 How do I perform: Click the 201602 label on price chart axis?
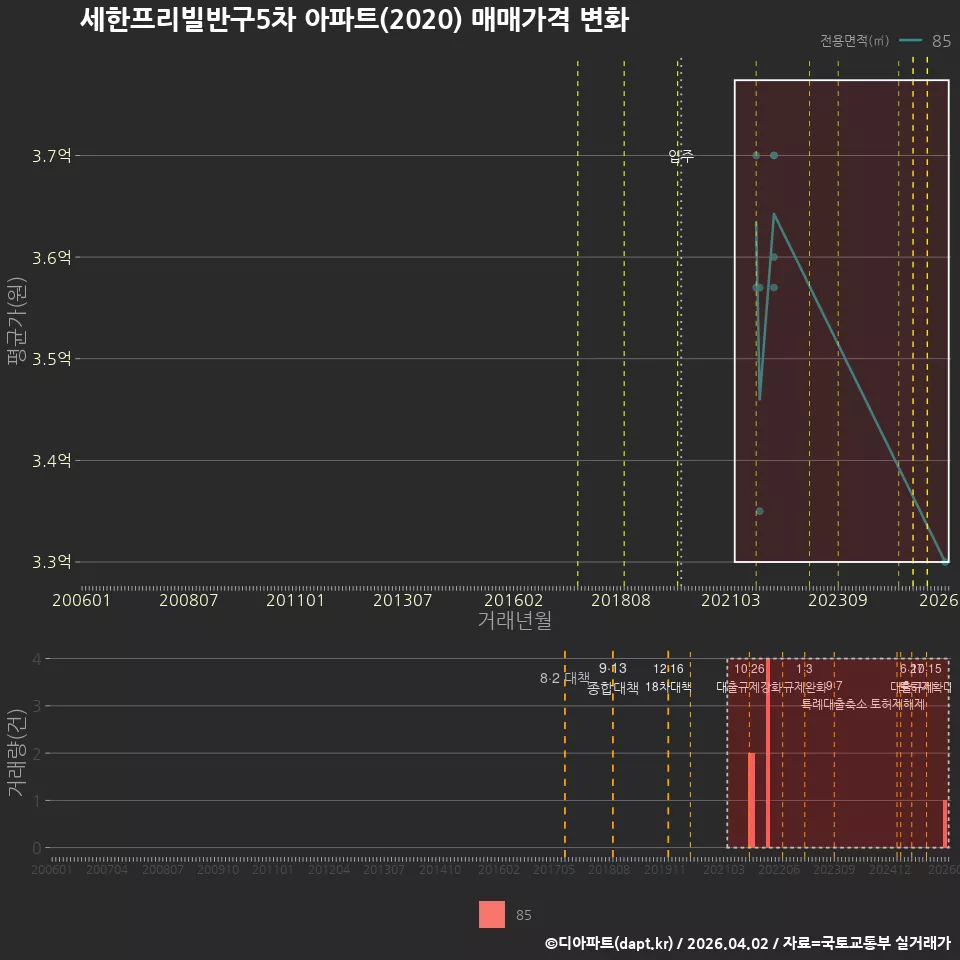pyautogui.click(x=513, y=600)
